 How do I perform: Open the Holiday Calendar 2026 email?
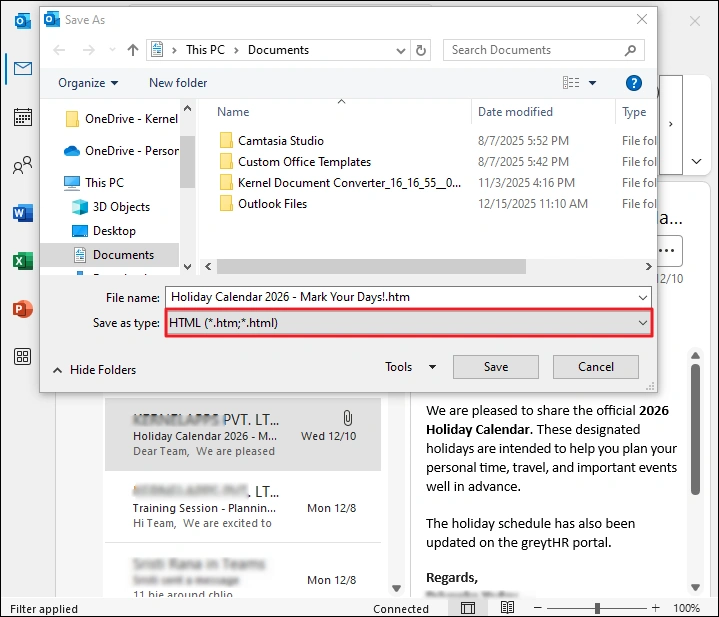[x=243, y=435]
